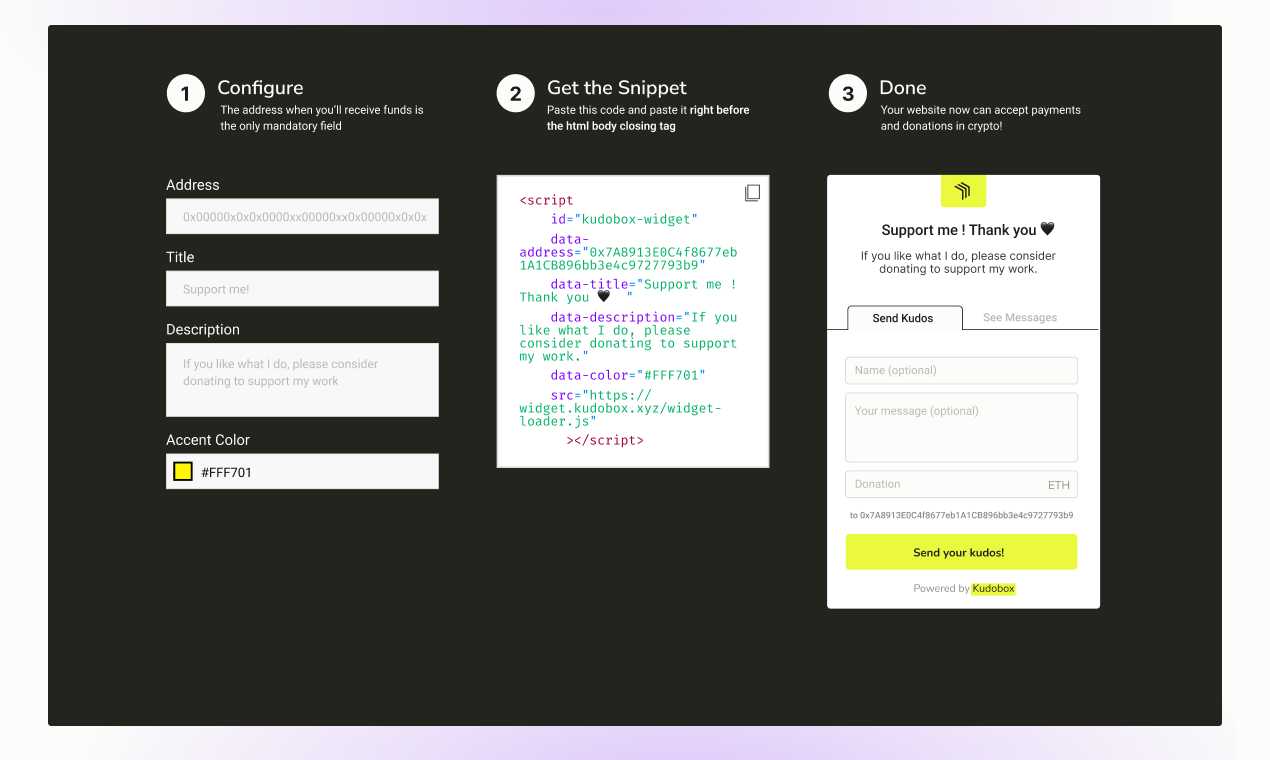Select the opening <script tag text
The height and width of the screenshot is (760, 1270).
547,200
